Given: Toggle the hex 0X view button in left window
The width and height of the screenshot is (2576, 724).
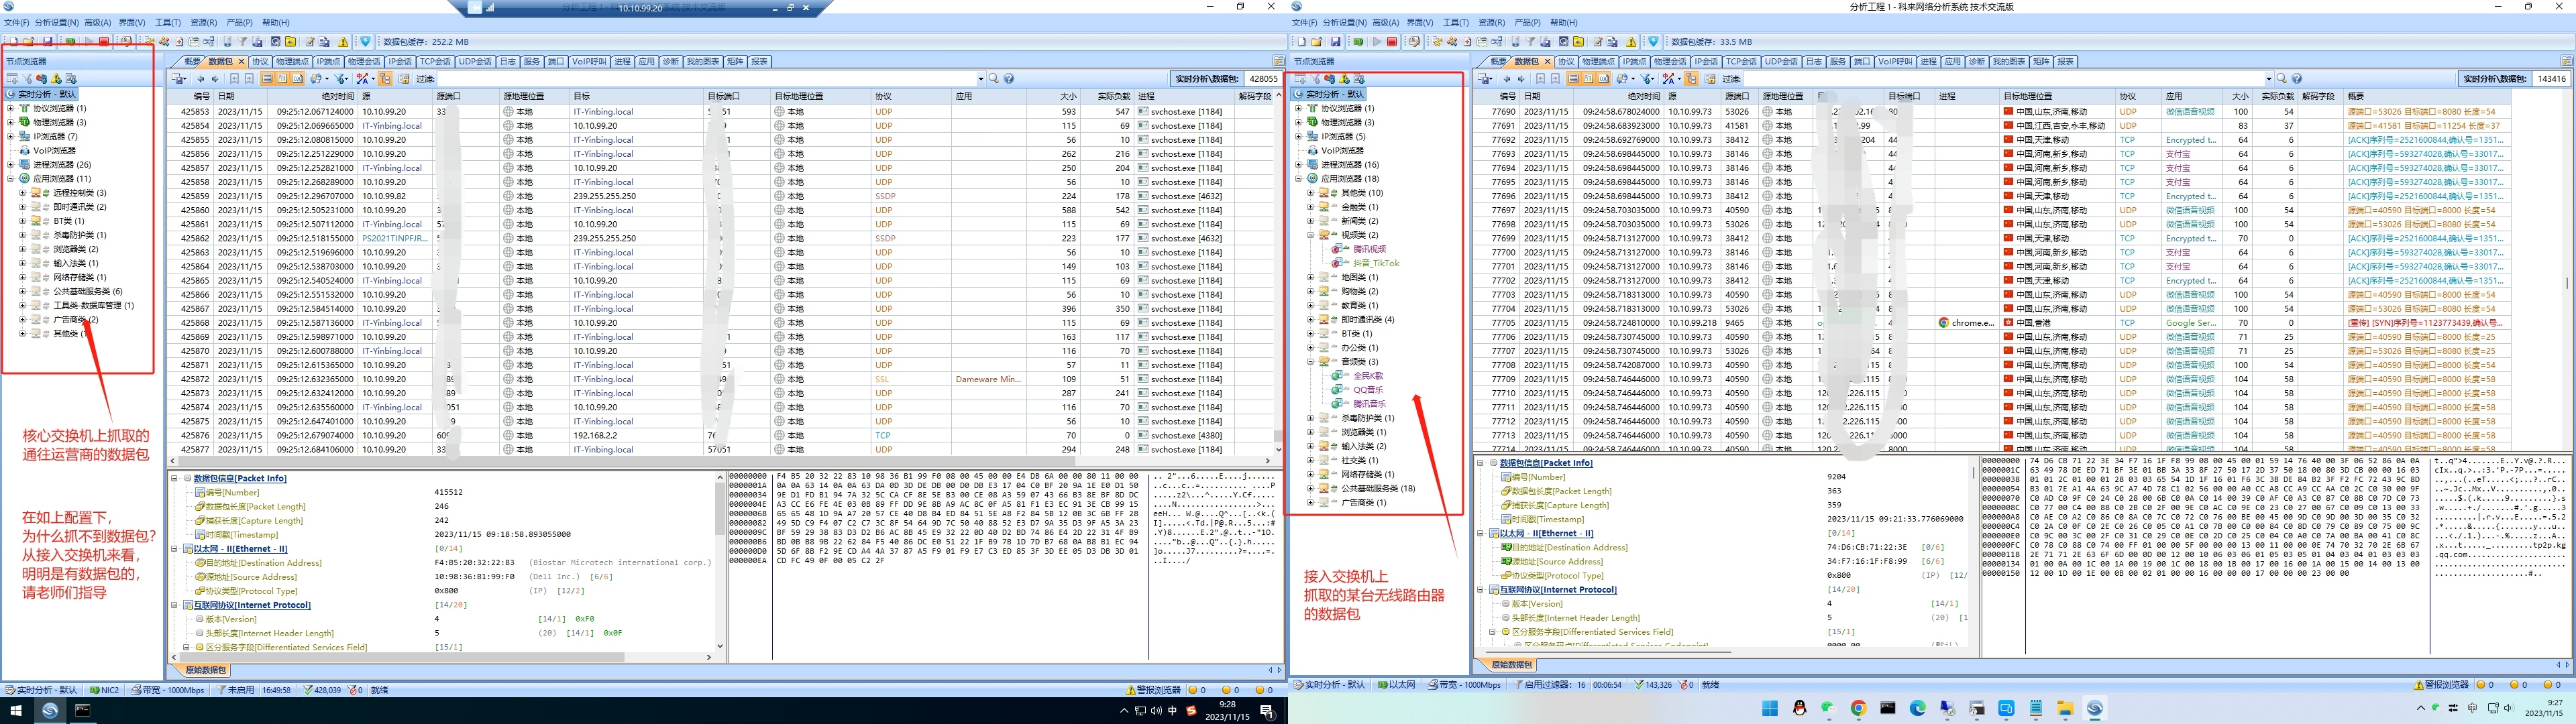Looking at the screenshot, I should click(297, 79).
